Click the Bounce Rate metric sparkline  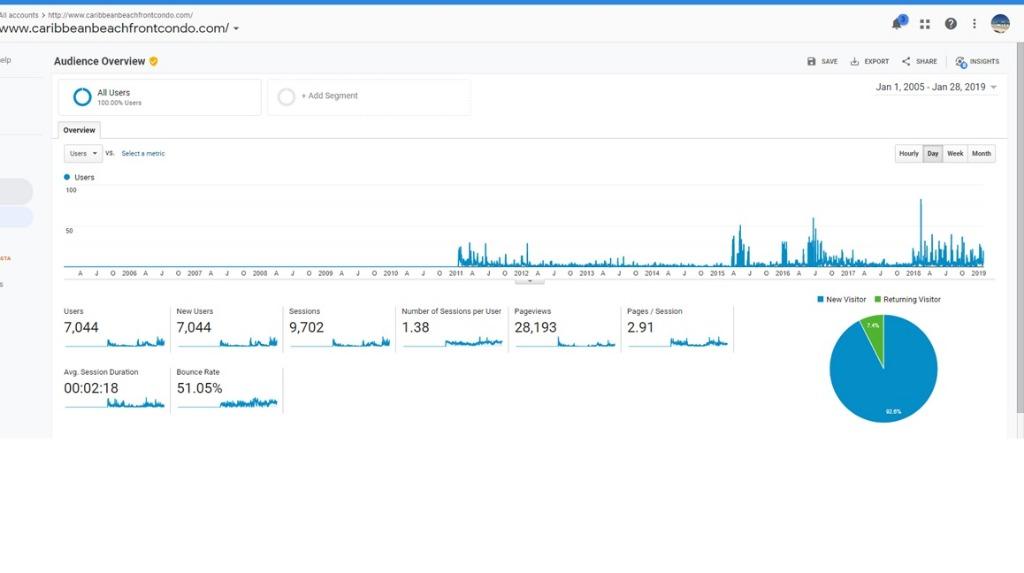[x=248, y=403]
